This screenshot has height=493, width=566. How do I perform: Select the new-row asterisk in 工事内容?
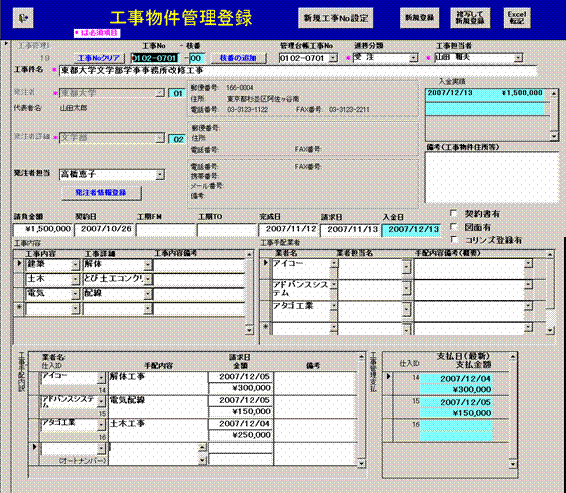[x=19, y=309]
